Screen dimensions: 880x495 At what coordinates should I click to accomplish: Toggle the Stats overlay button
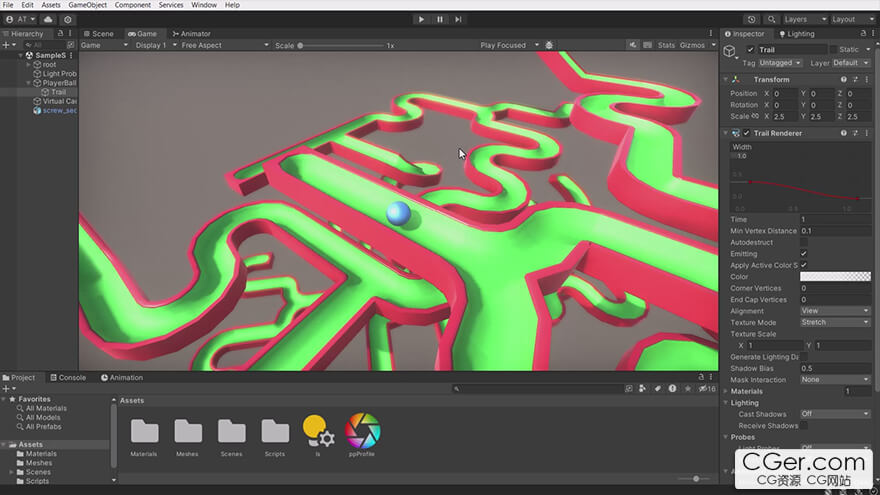coord(666,45)
